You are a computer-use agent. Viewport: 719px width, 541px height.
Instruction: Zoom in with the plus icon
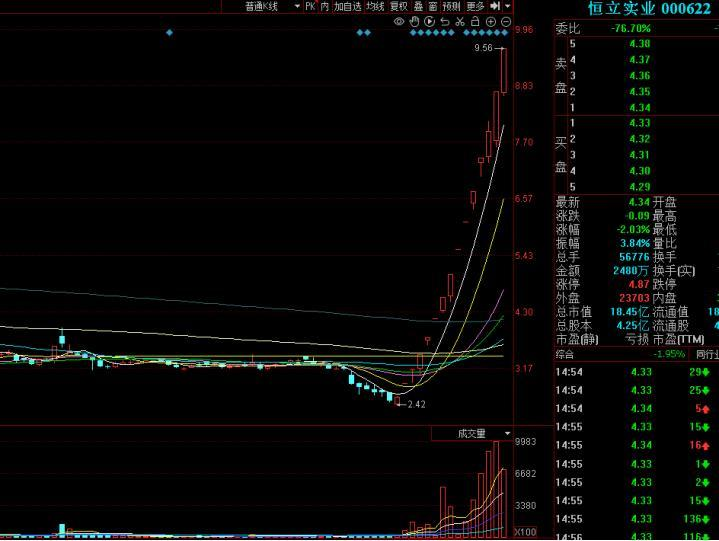pyautogui.click(x=491, y=21)
